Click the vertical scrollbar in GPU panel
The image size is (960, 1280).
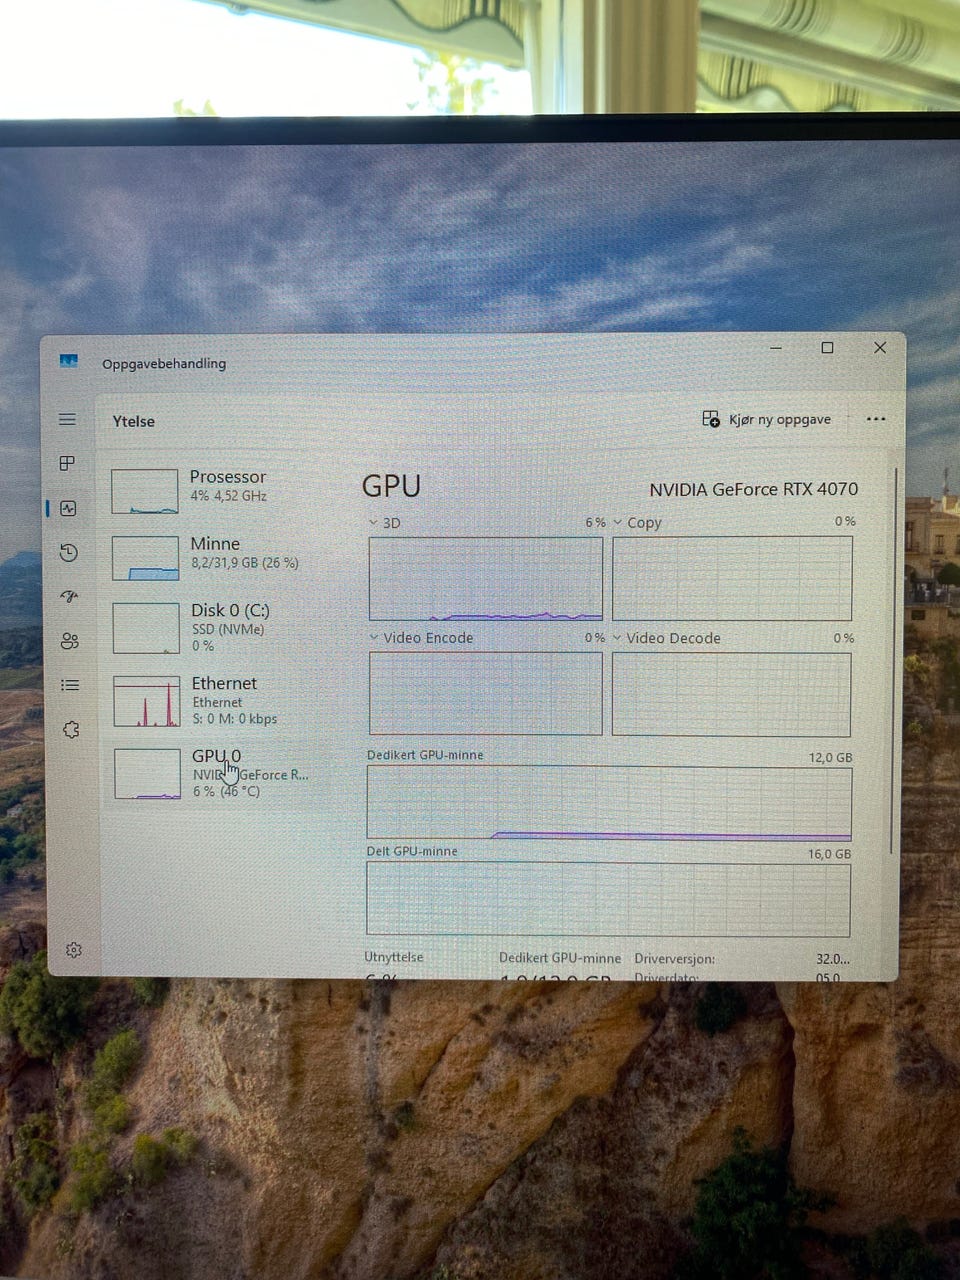894,660
